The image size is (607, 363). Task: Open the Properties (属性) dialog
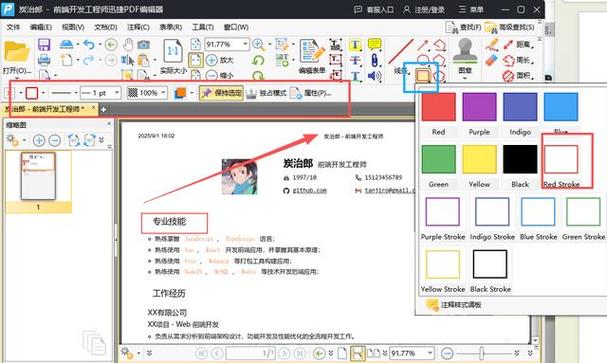coord(310,93)
